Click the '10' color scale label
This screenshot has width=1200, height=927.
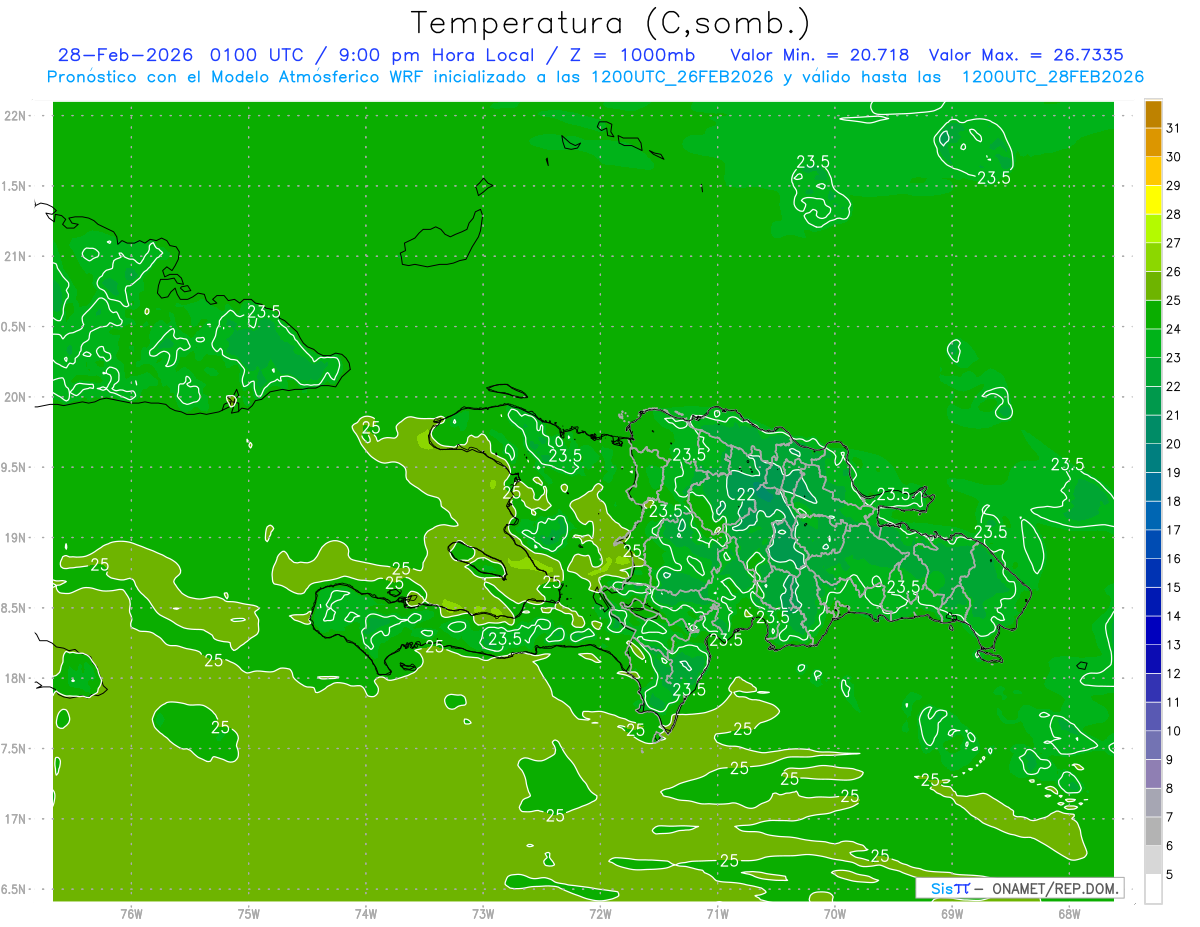click(x=1173, y=731)
